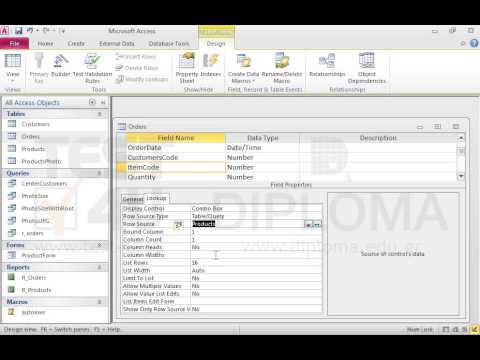Screen dimensions: 480x360
Task: Collapse the Forms group
Action: point(99,245)
